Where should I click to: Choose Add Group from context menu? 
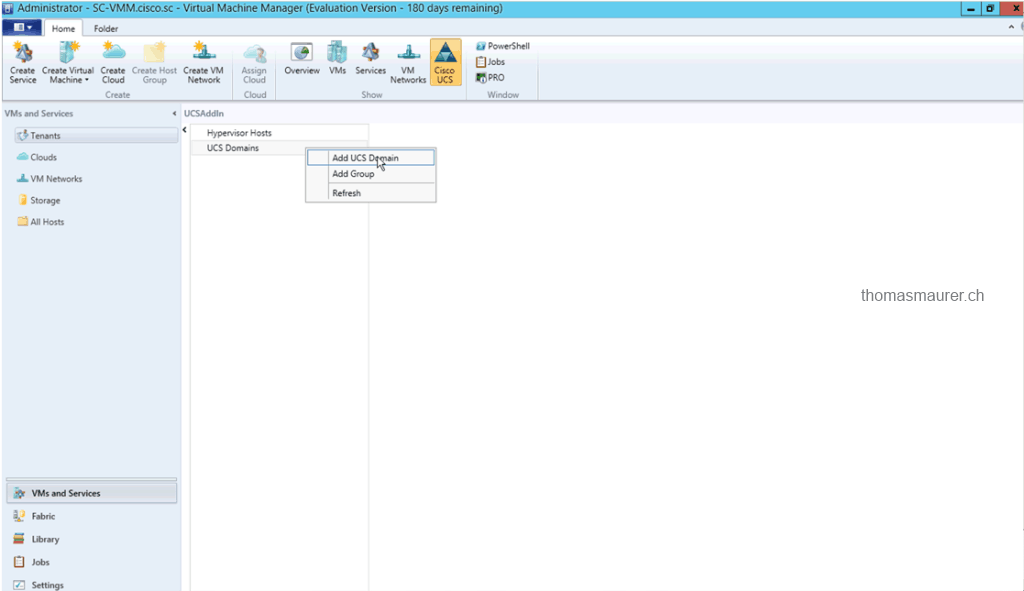pos(371,174)
